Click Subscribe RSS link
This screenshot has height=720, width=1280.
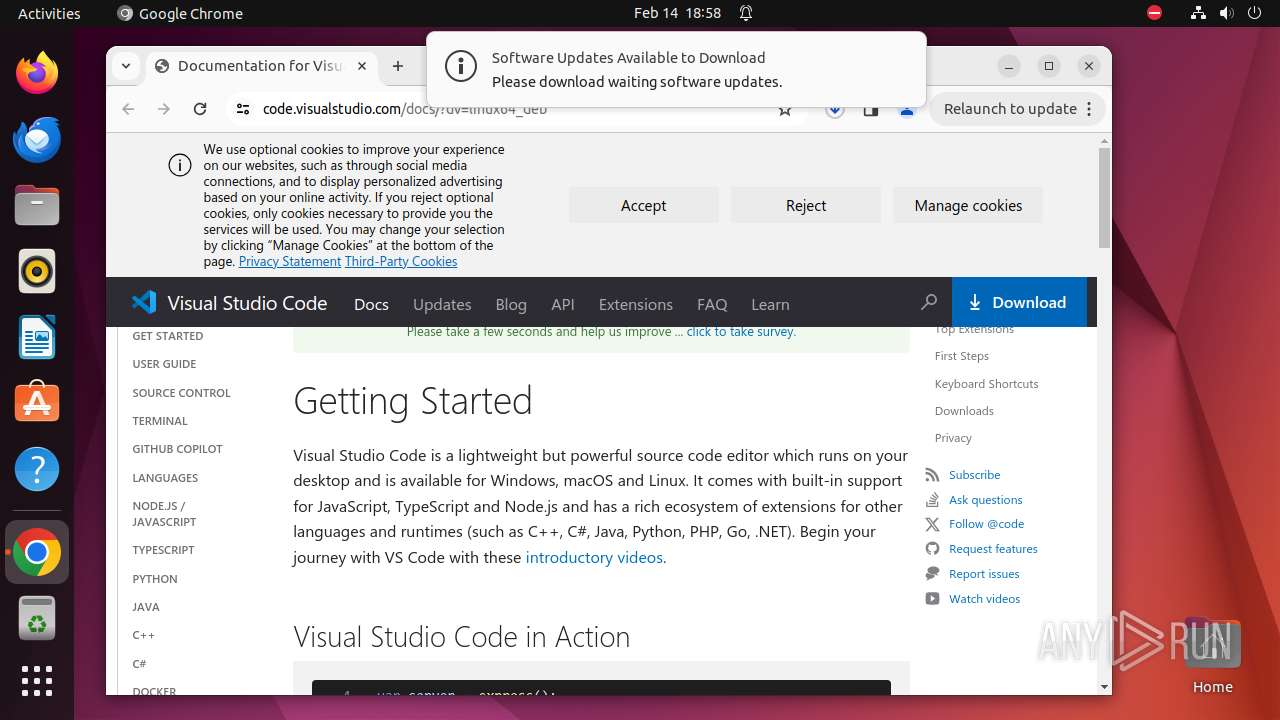[x=974, y=474]
